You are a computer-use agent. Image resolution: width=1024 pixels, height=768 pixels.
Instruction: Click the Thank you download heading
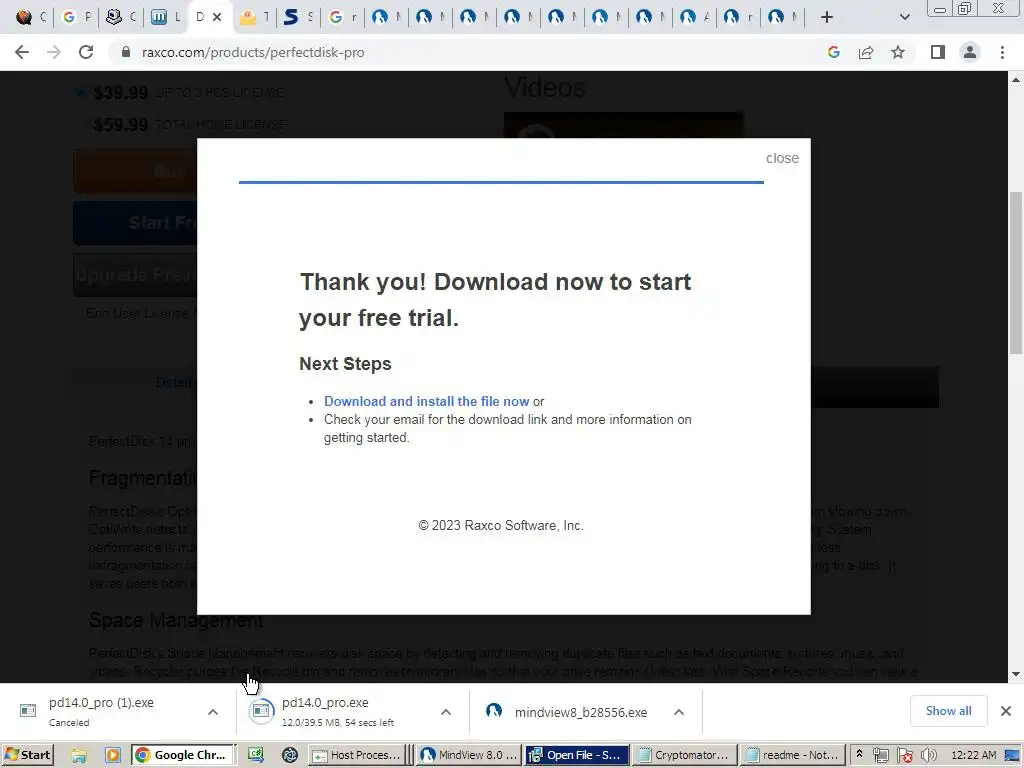(x=495, y=300)
